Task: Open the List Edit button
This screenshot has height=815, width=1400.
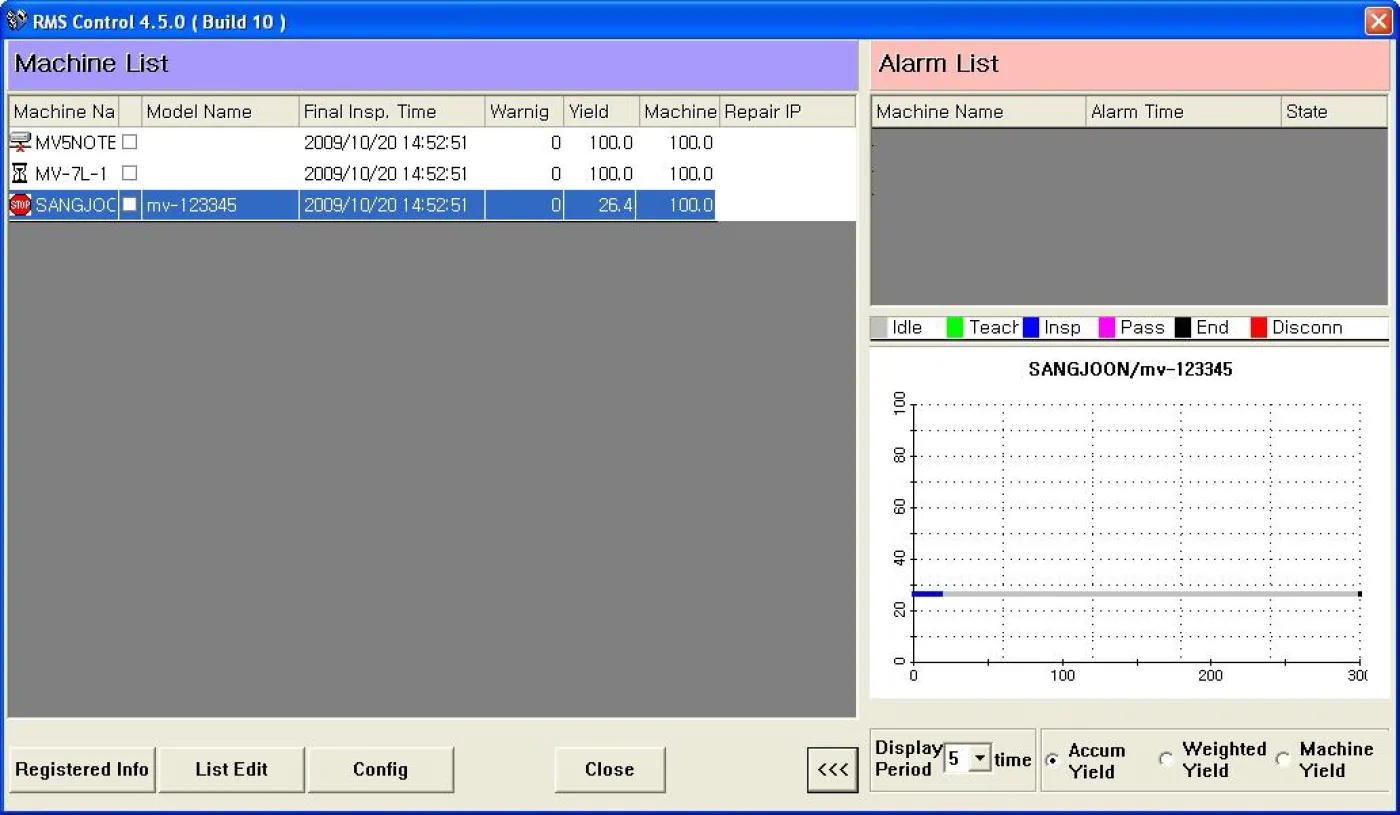Action: tap(231, 769)
